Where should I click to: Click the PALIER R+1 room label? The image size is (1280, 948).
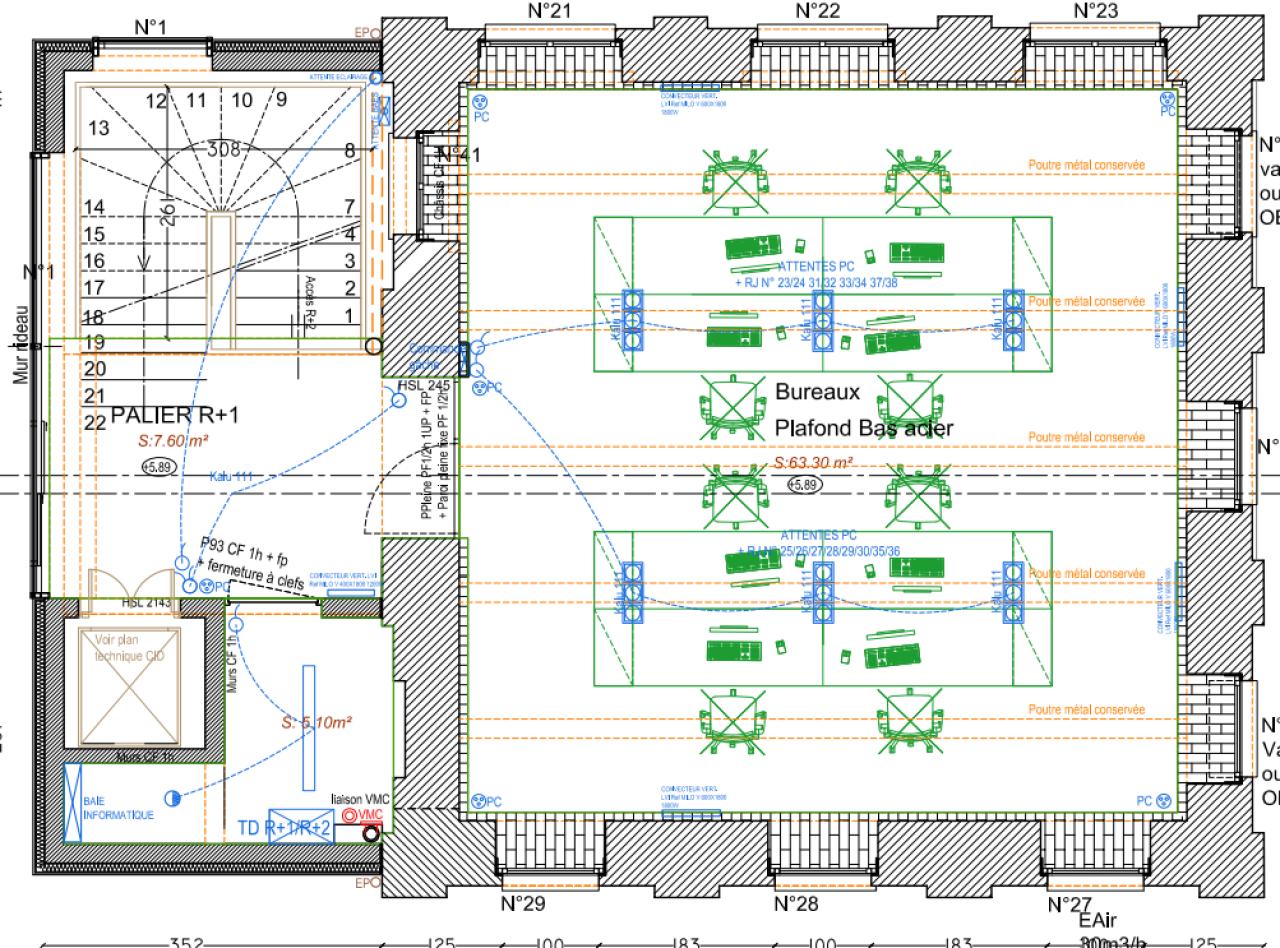tap(174, 416)
